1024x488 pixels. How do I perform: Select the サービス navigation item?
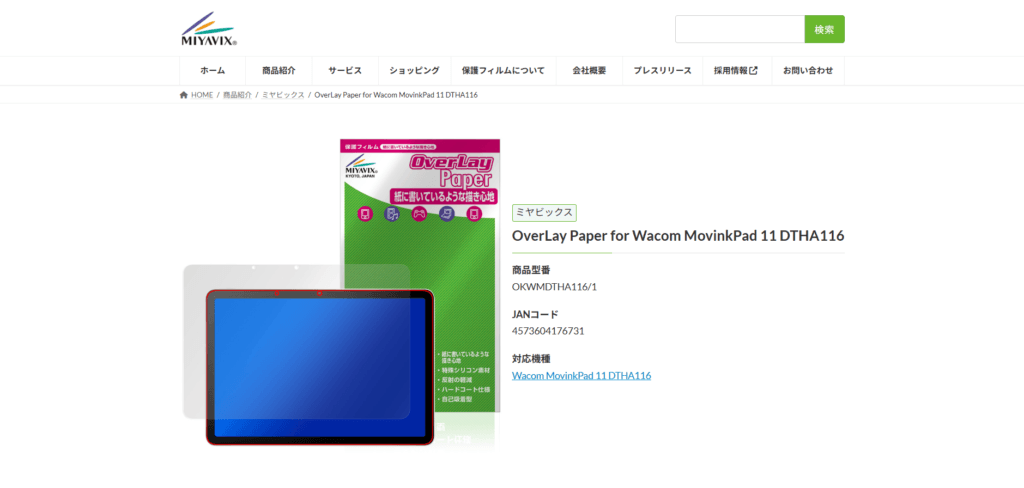click(x=345, y=71)
